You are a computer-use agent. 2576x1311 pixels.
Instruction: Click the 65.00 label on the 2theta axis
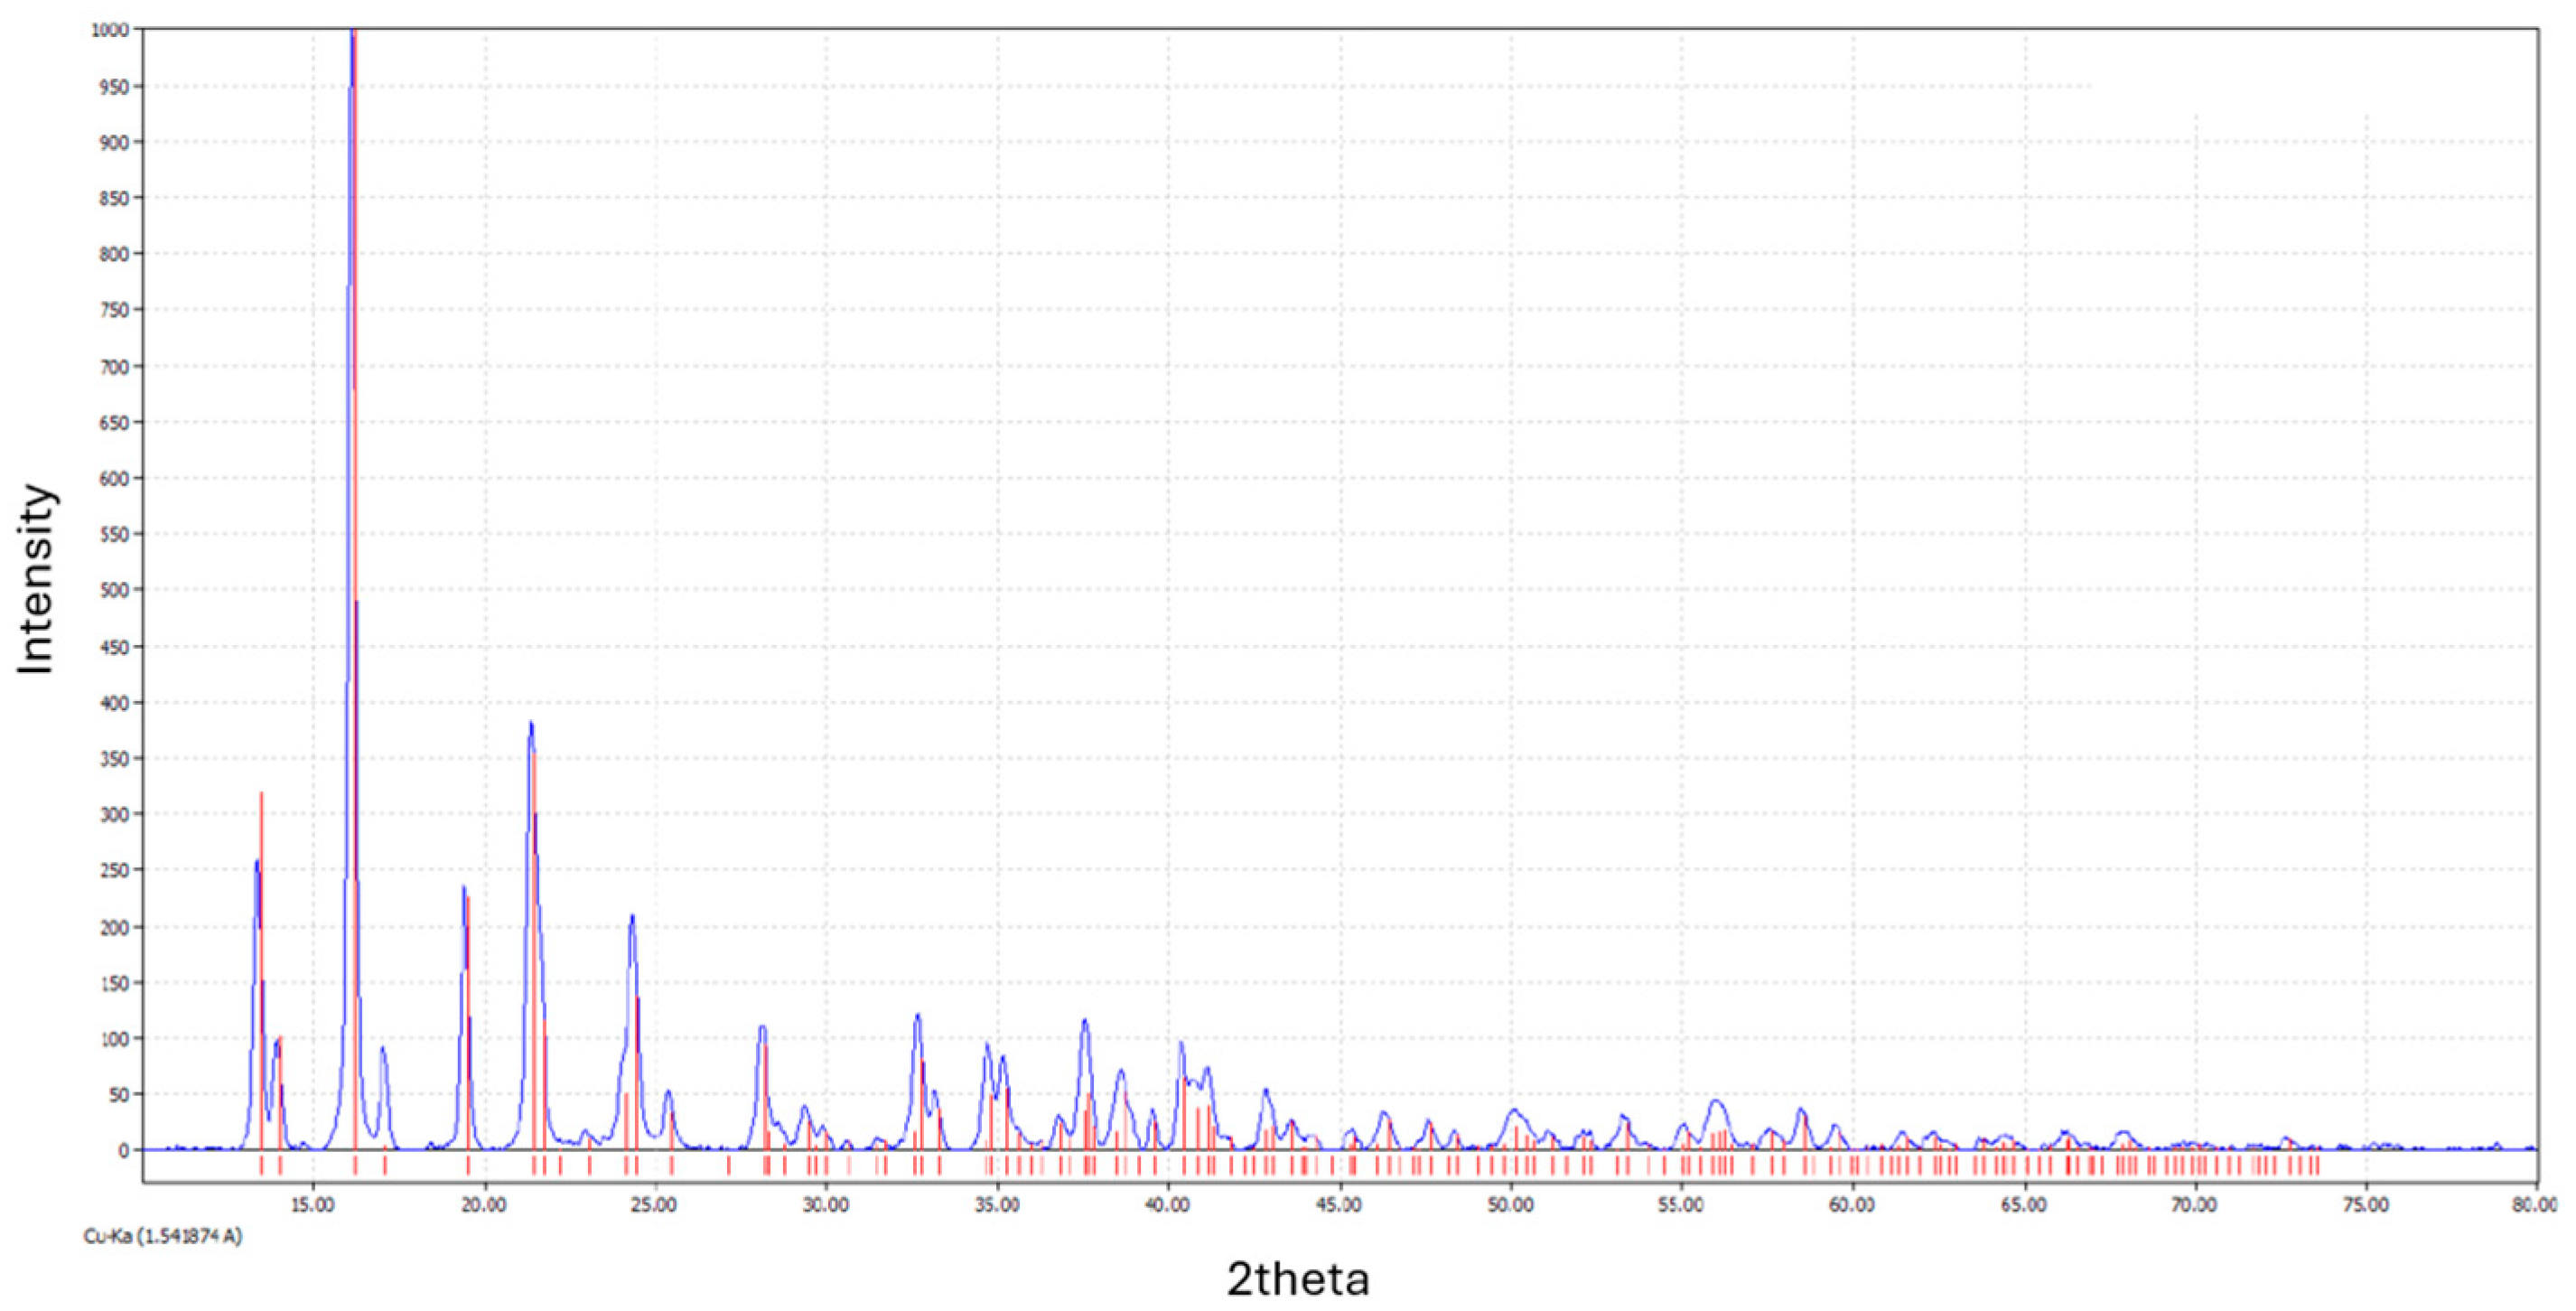point(2023,1205)
